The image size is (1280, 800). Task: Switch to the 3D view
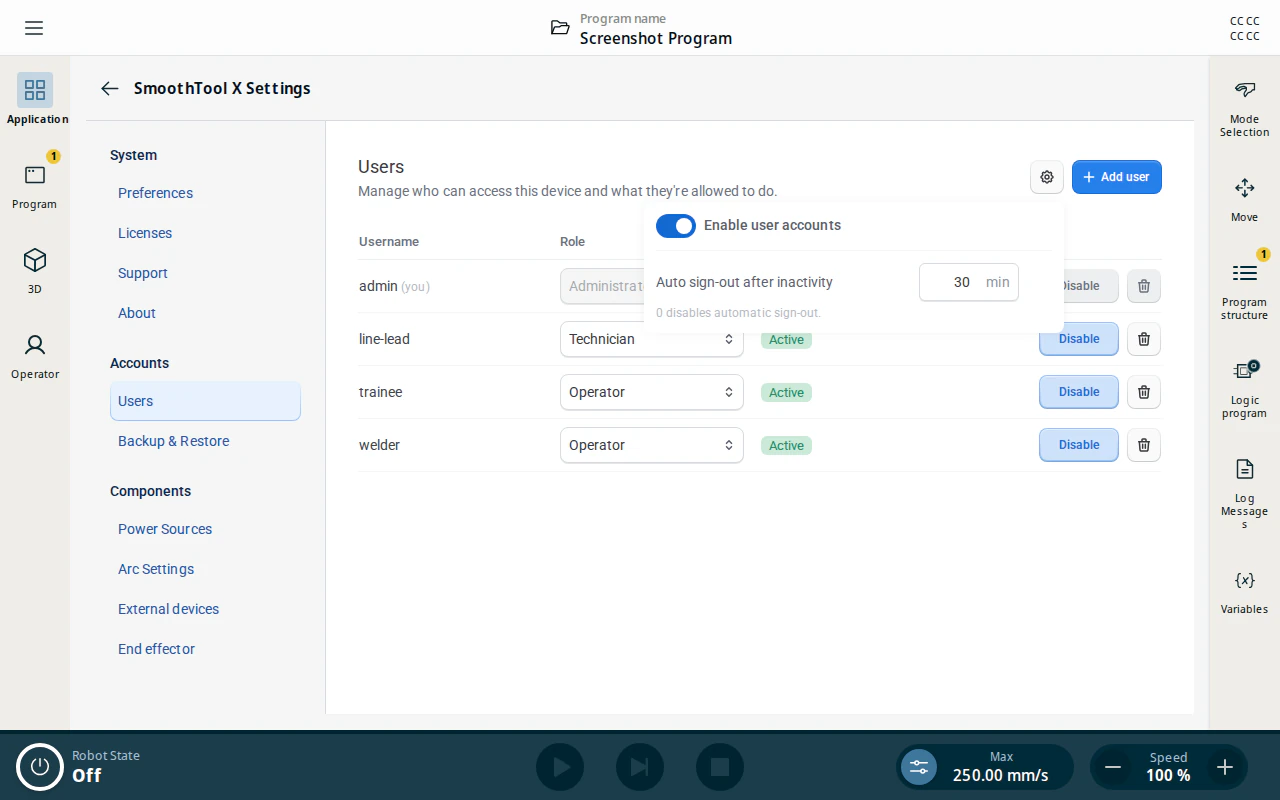[35, 269]
